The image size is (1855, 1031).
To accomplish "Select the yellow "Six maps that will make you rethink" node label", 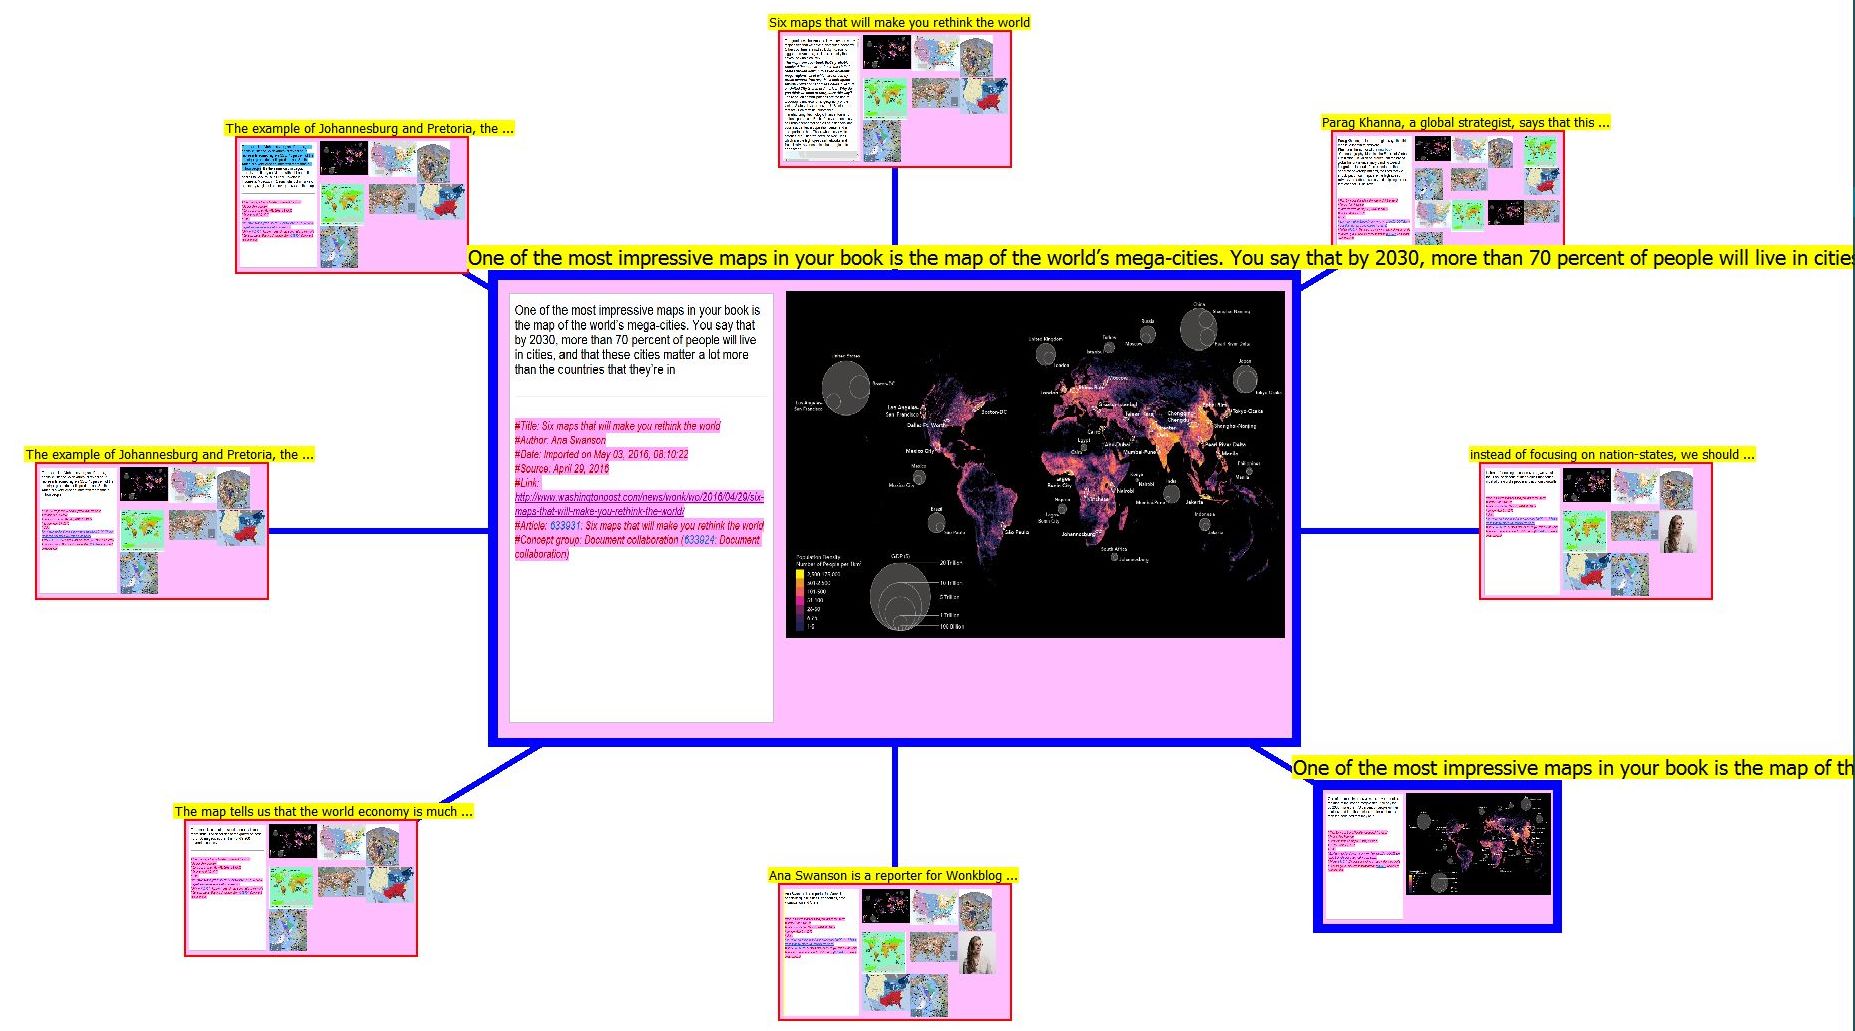I will [898, 22].
